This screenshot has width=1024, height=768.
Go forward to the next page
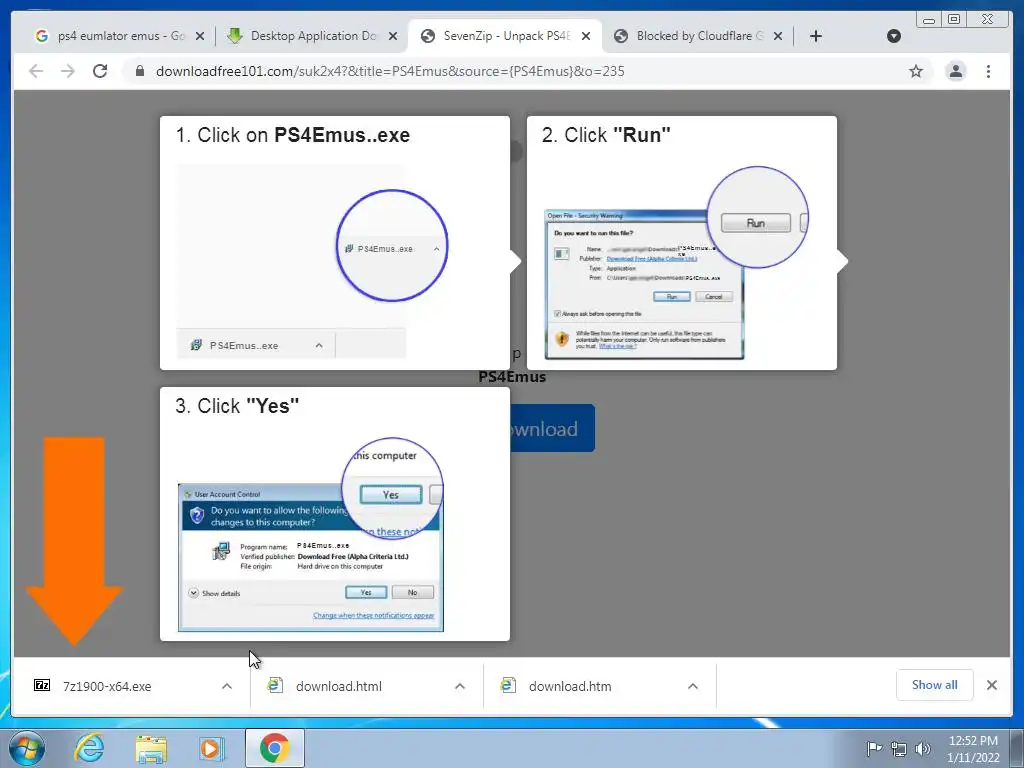[68, 71]
